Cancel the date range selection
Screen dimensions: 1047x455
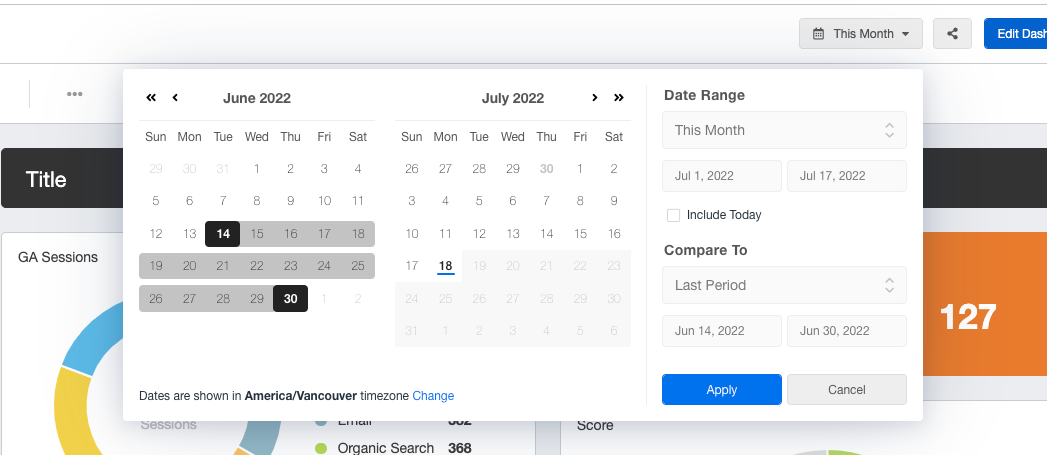point(846,390)
